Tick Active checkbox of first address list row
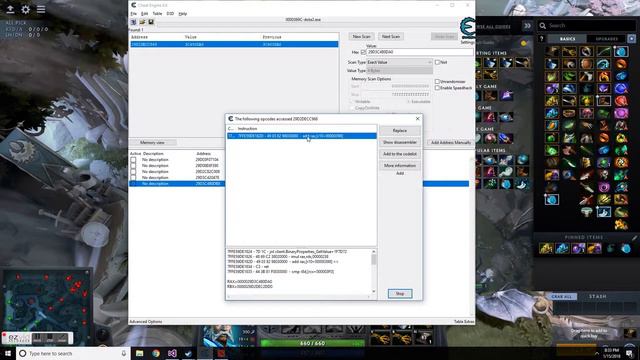The height and width of the screenshot is (360, 640). pos(133,160)
